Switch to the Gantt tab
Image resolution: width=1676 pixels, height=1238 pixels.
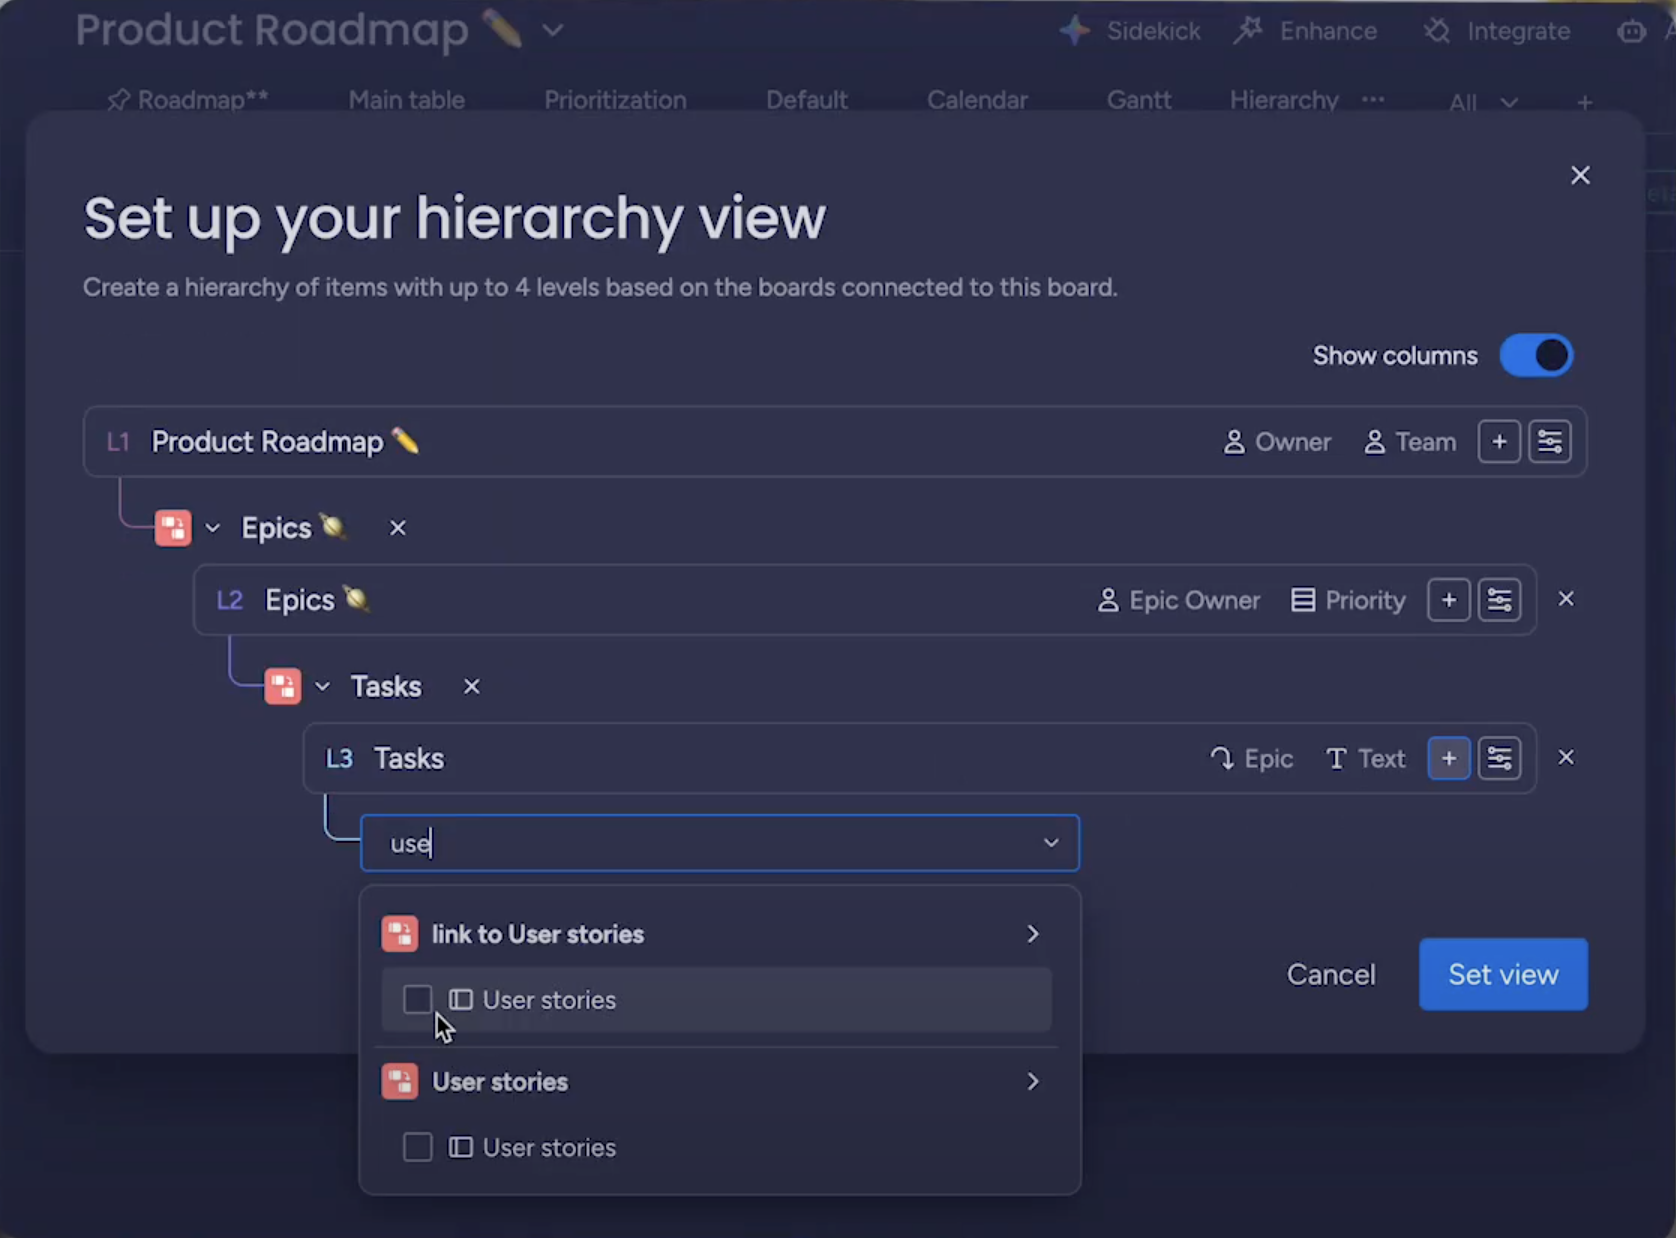[x=1138, y=100]
